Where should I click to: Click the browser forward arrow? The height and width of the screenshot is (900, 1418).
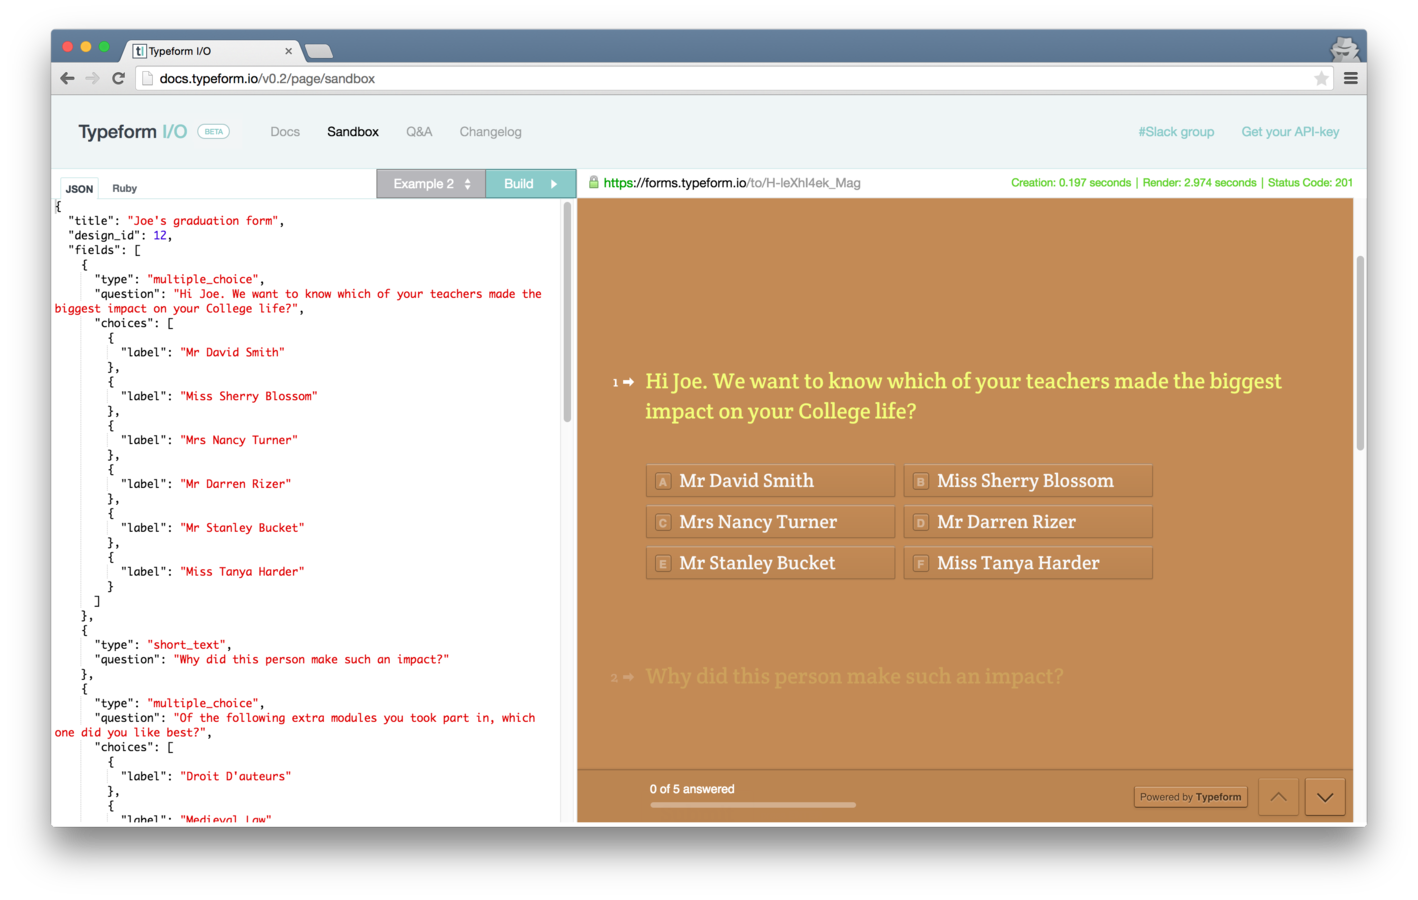[x=93, y=78]
